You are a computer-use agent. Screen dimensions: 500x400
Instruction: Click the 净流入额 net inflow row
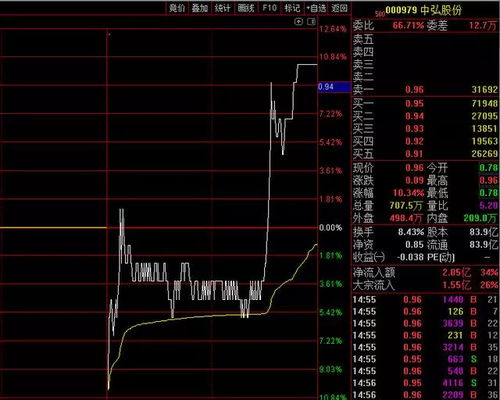(x=425, y=272)
